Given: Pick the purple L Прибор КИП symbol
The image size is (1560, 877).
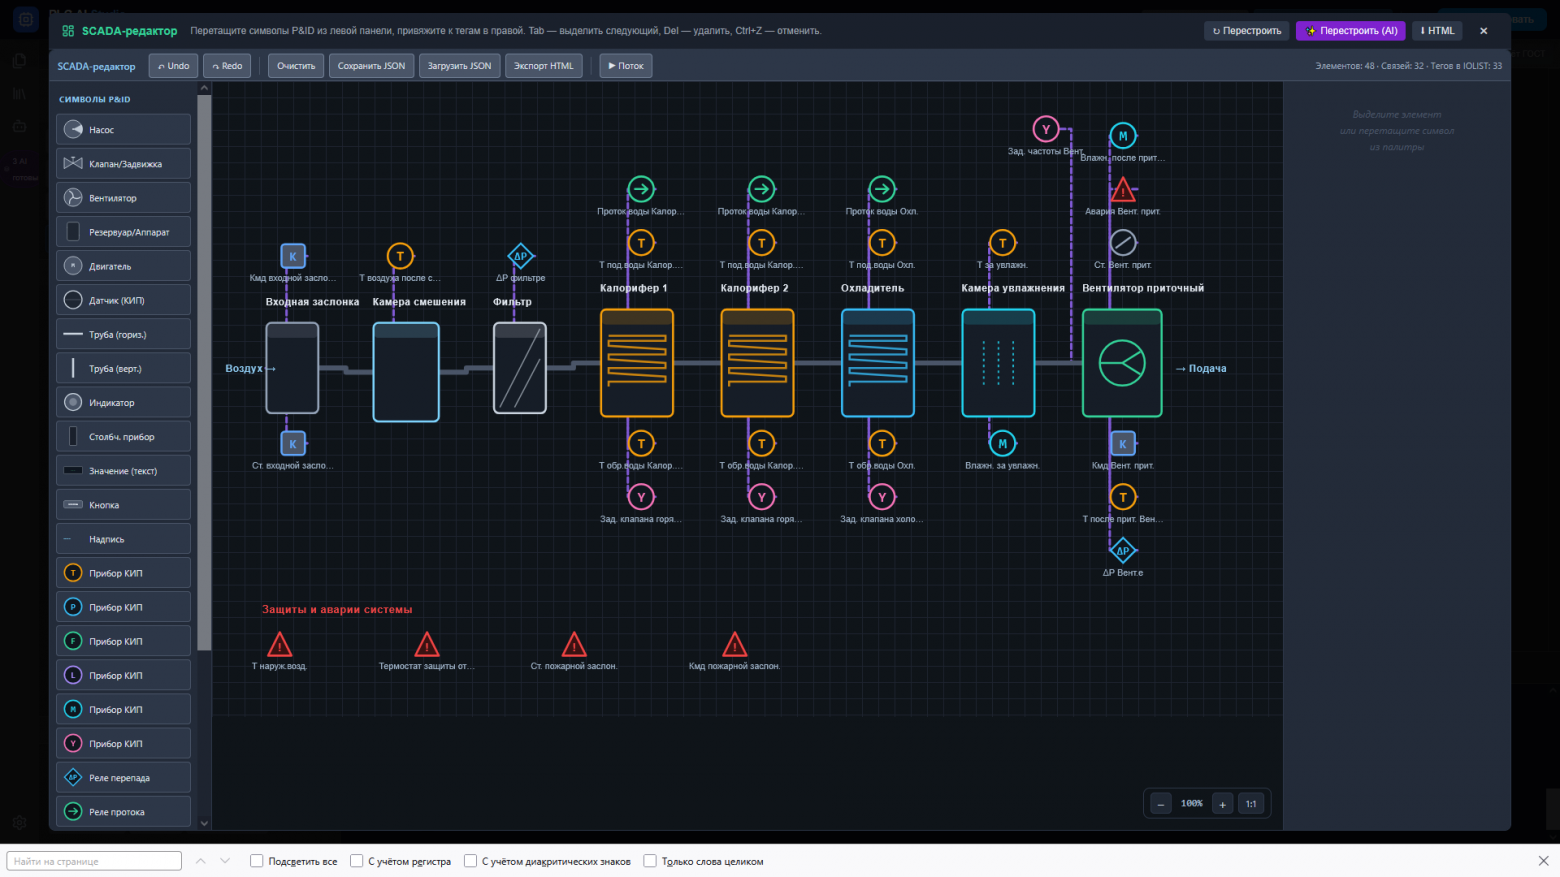Looking at the screenshot, I should click(x=123, y=675).
